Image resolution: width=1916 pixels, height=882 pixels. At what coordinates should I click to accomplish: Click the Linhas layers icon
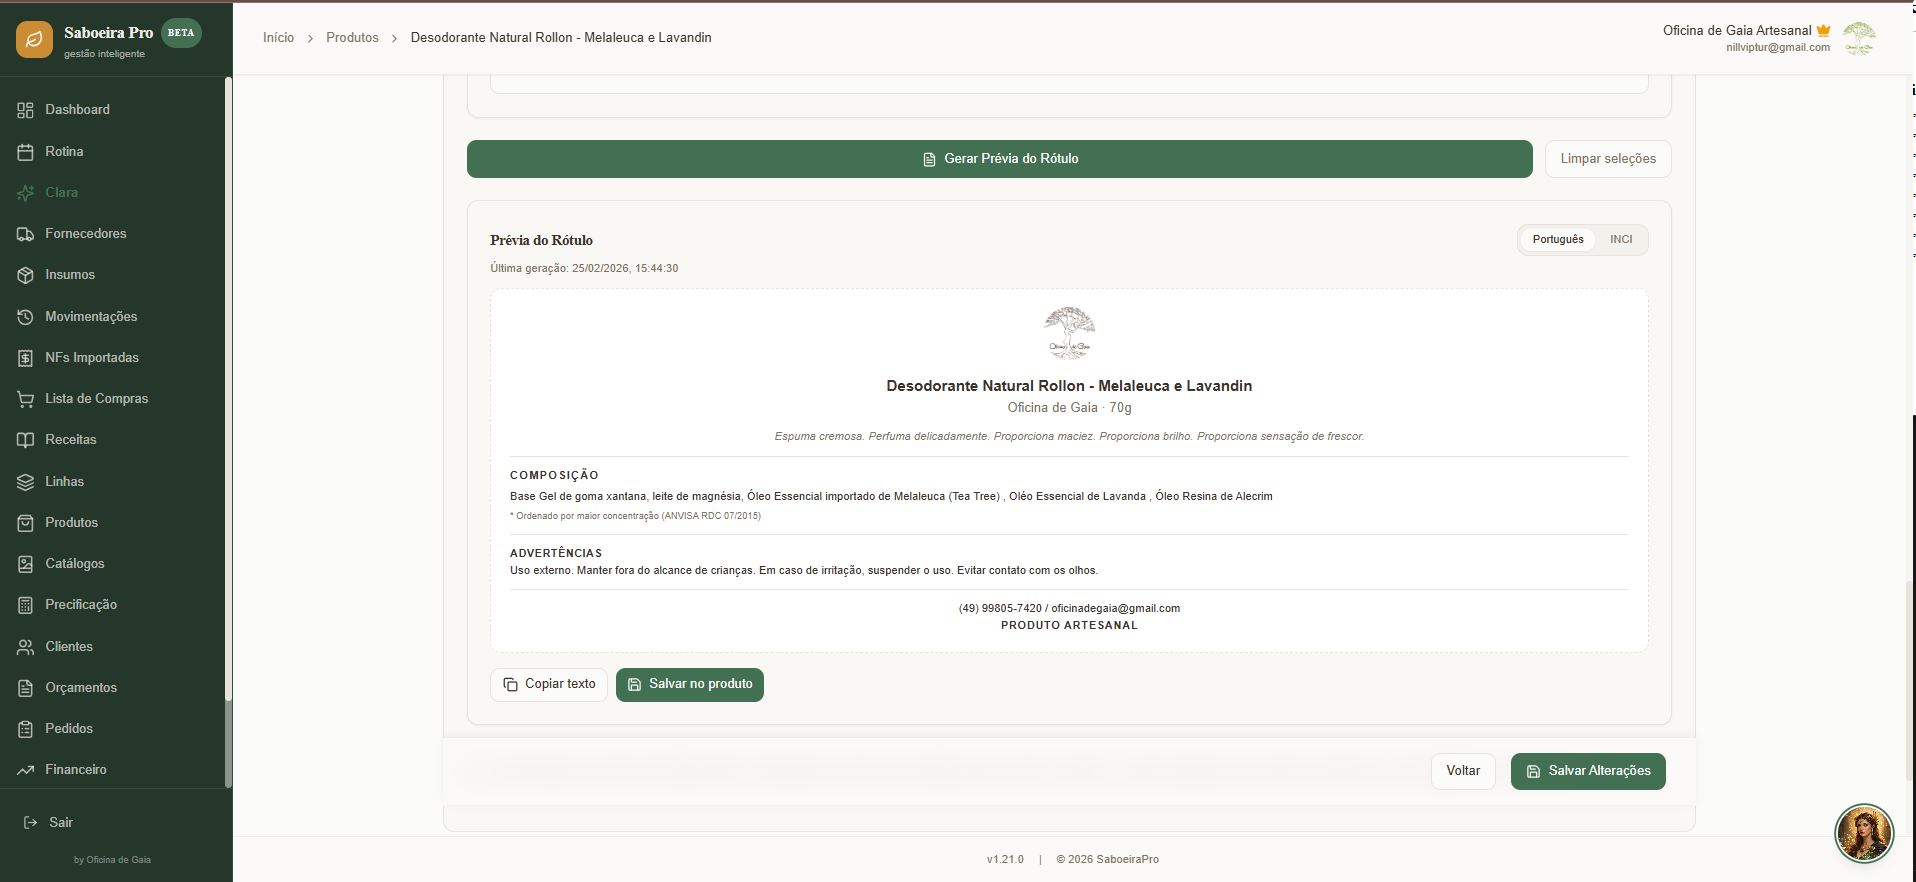coord(26,482)
